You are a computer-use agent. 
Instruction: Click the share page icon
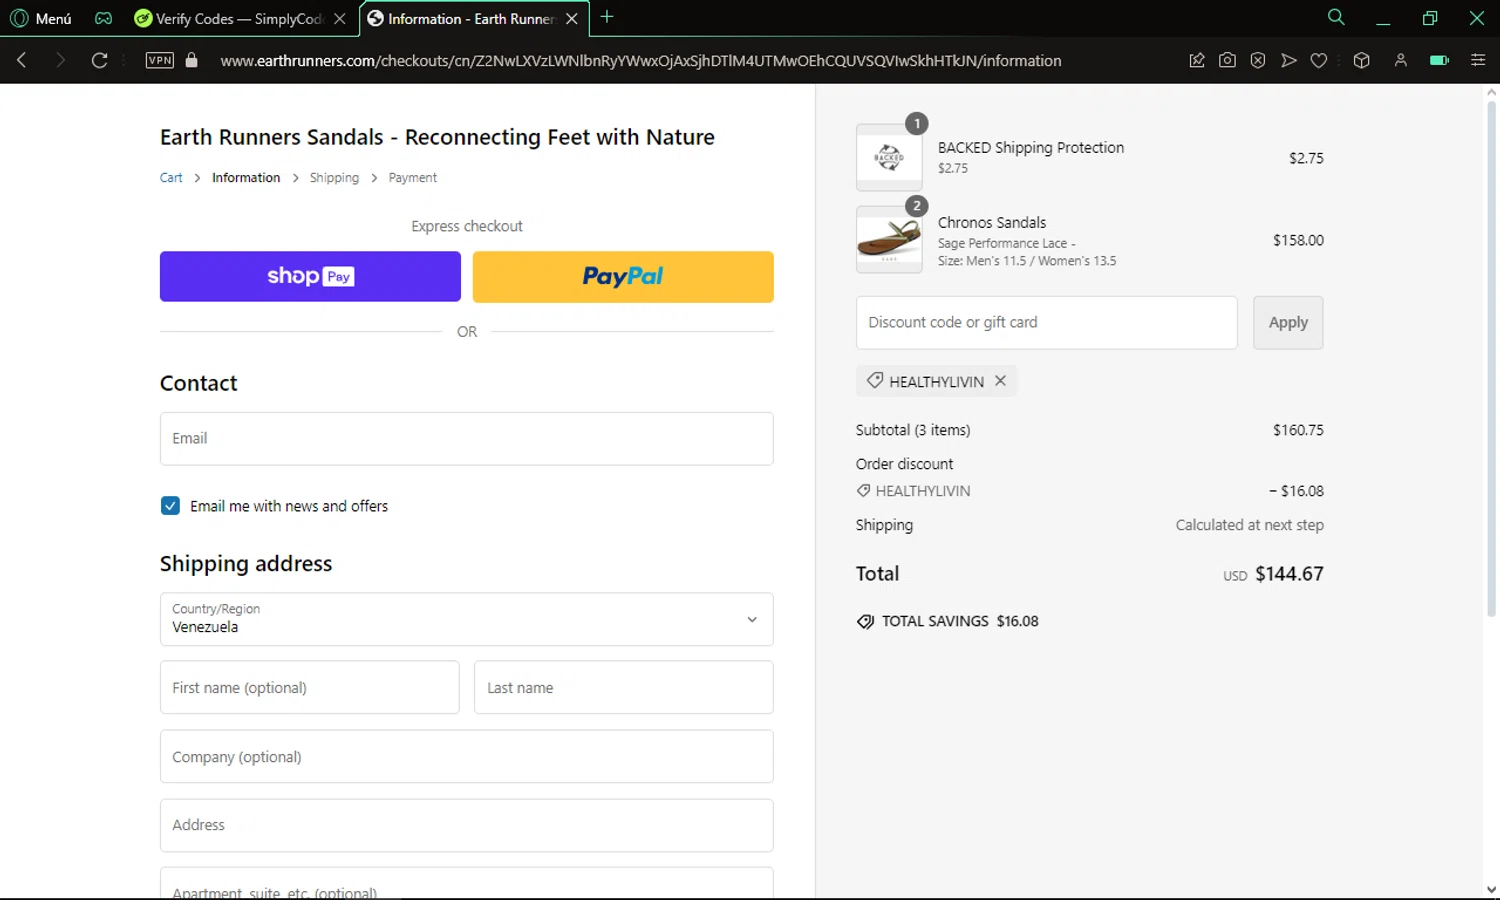point(1197,60)
